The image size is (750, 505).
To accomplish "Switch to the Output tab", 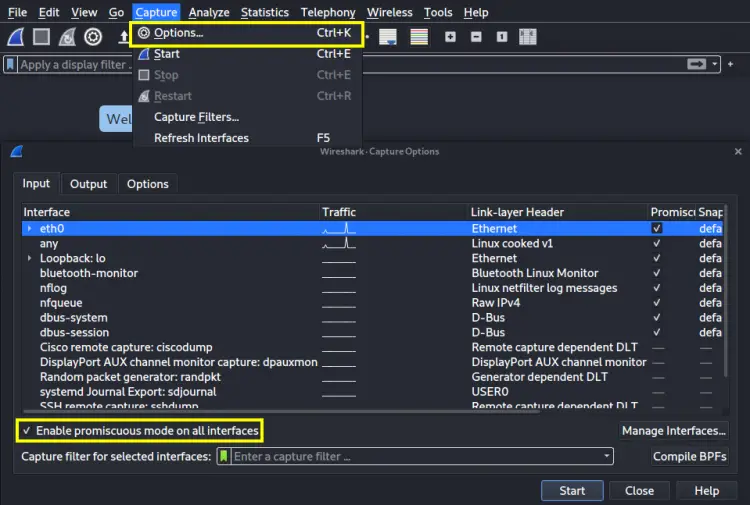I will click(x=88, y=184).
